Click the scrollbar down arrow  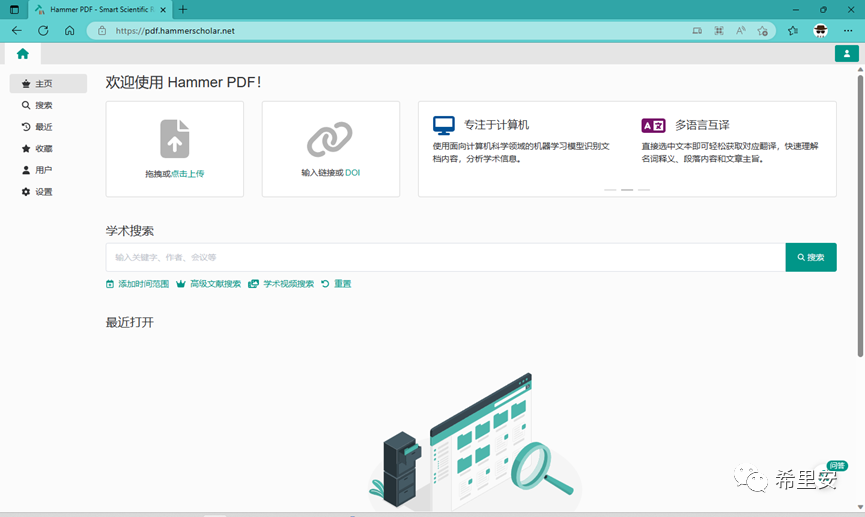click(x=860, y=507)
